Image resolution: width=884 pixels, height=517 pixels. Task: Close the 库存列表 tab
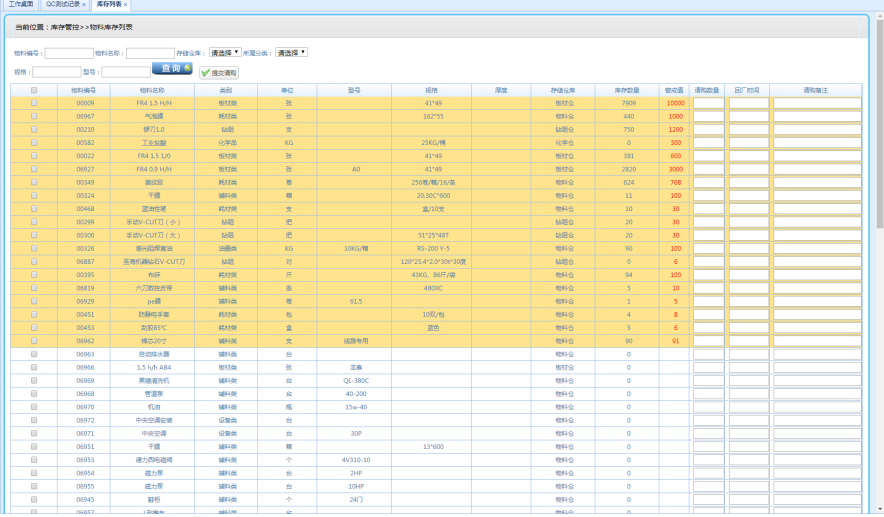pos(125,5)
